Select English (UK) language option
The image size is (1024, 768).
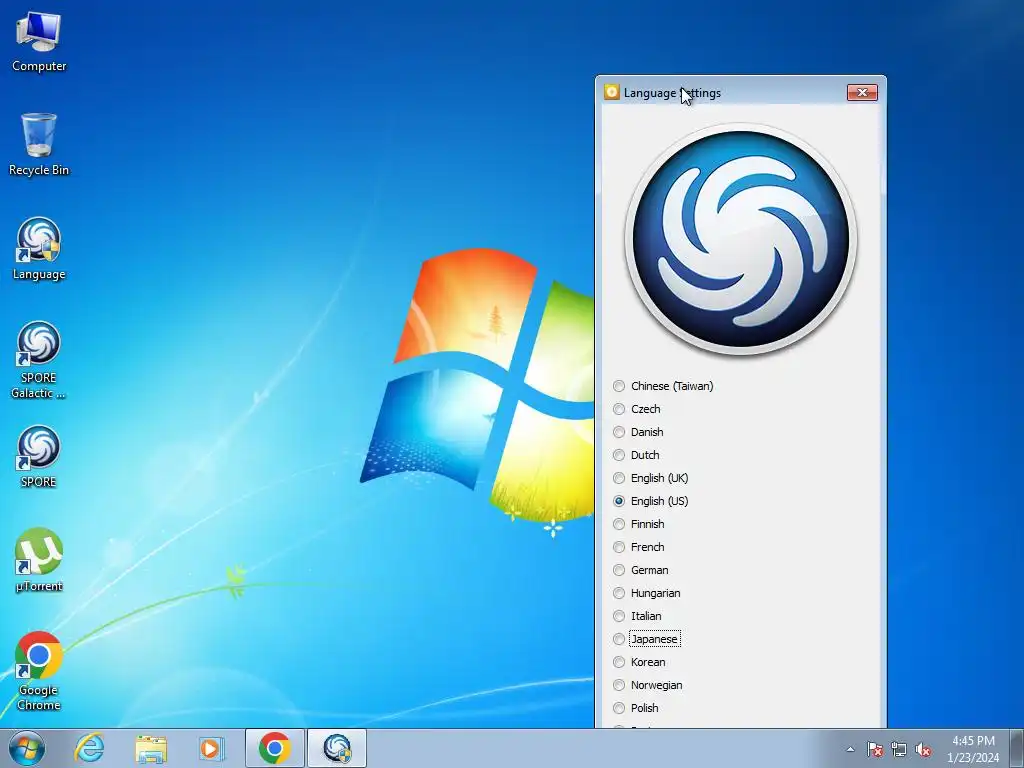click(x=651, y=478)
